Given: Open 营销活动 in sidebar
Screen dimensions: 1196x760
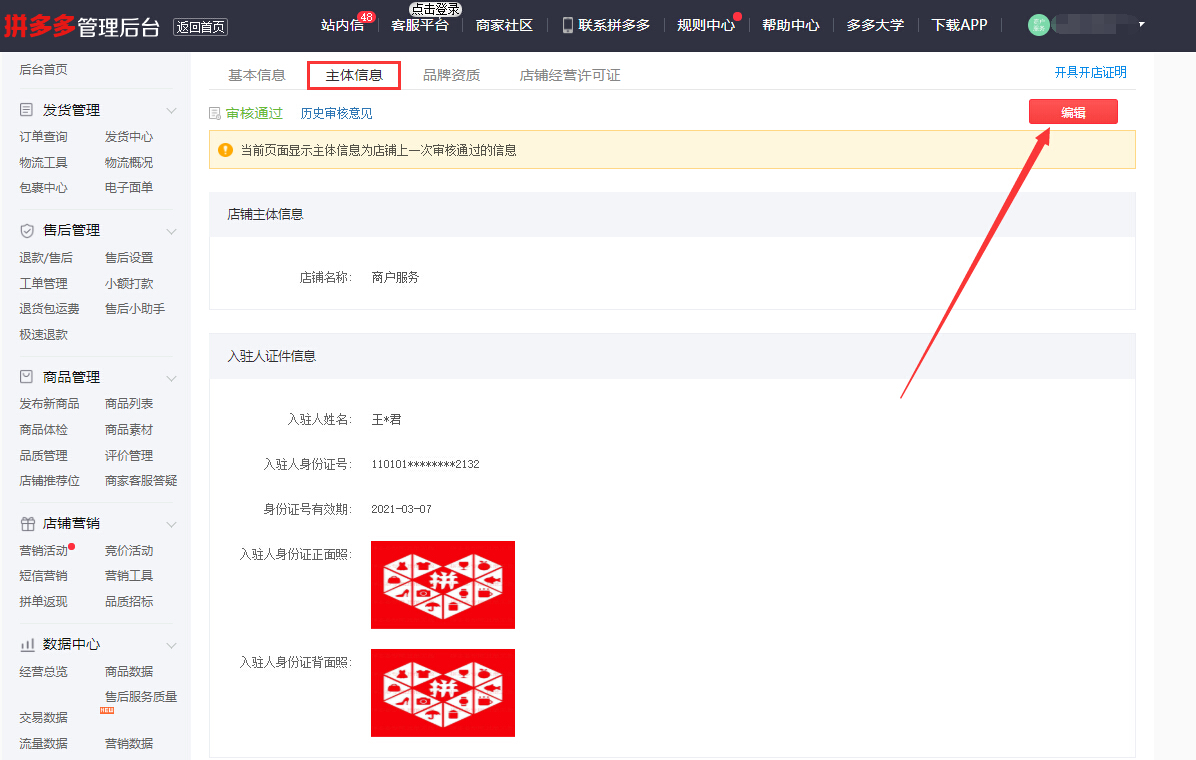Looking at the screenshot, I should click(43, 551).
